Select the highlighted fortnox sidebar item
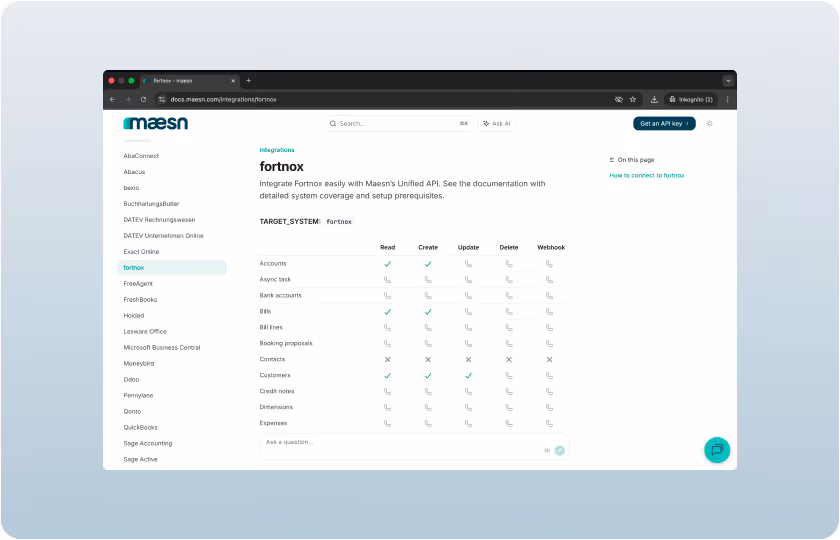This screenshot has width=840, height=540. (172, 268)
